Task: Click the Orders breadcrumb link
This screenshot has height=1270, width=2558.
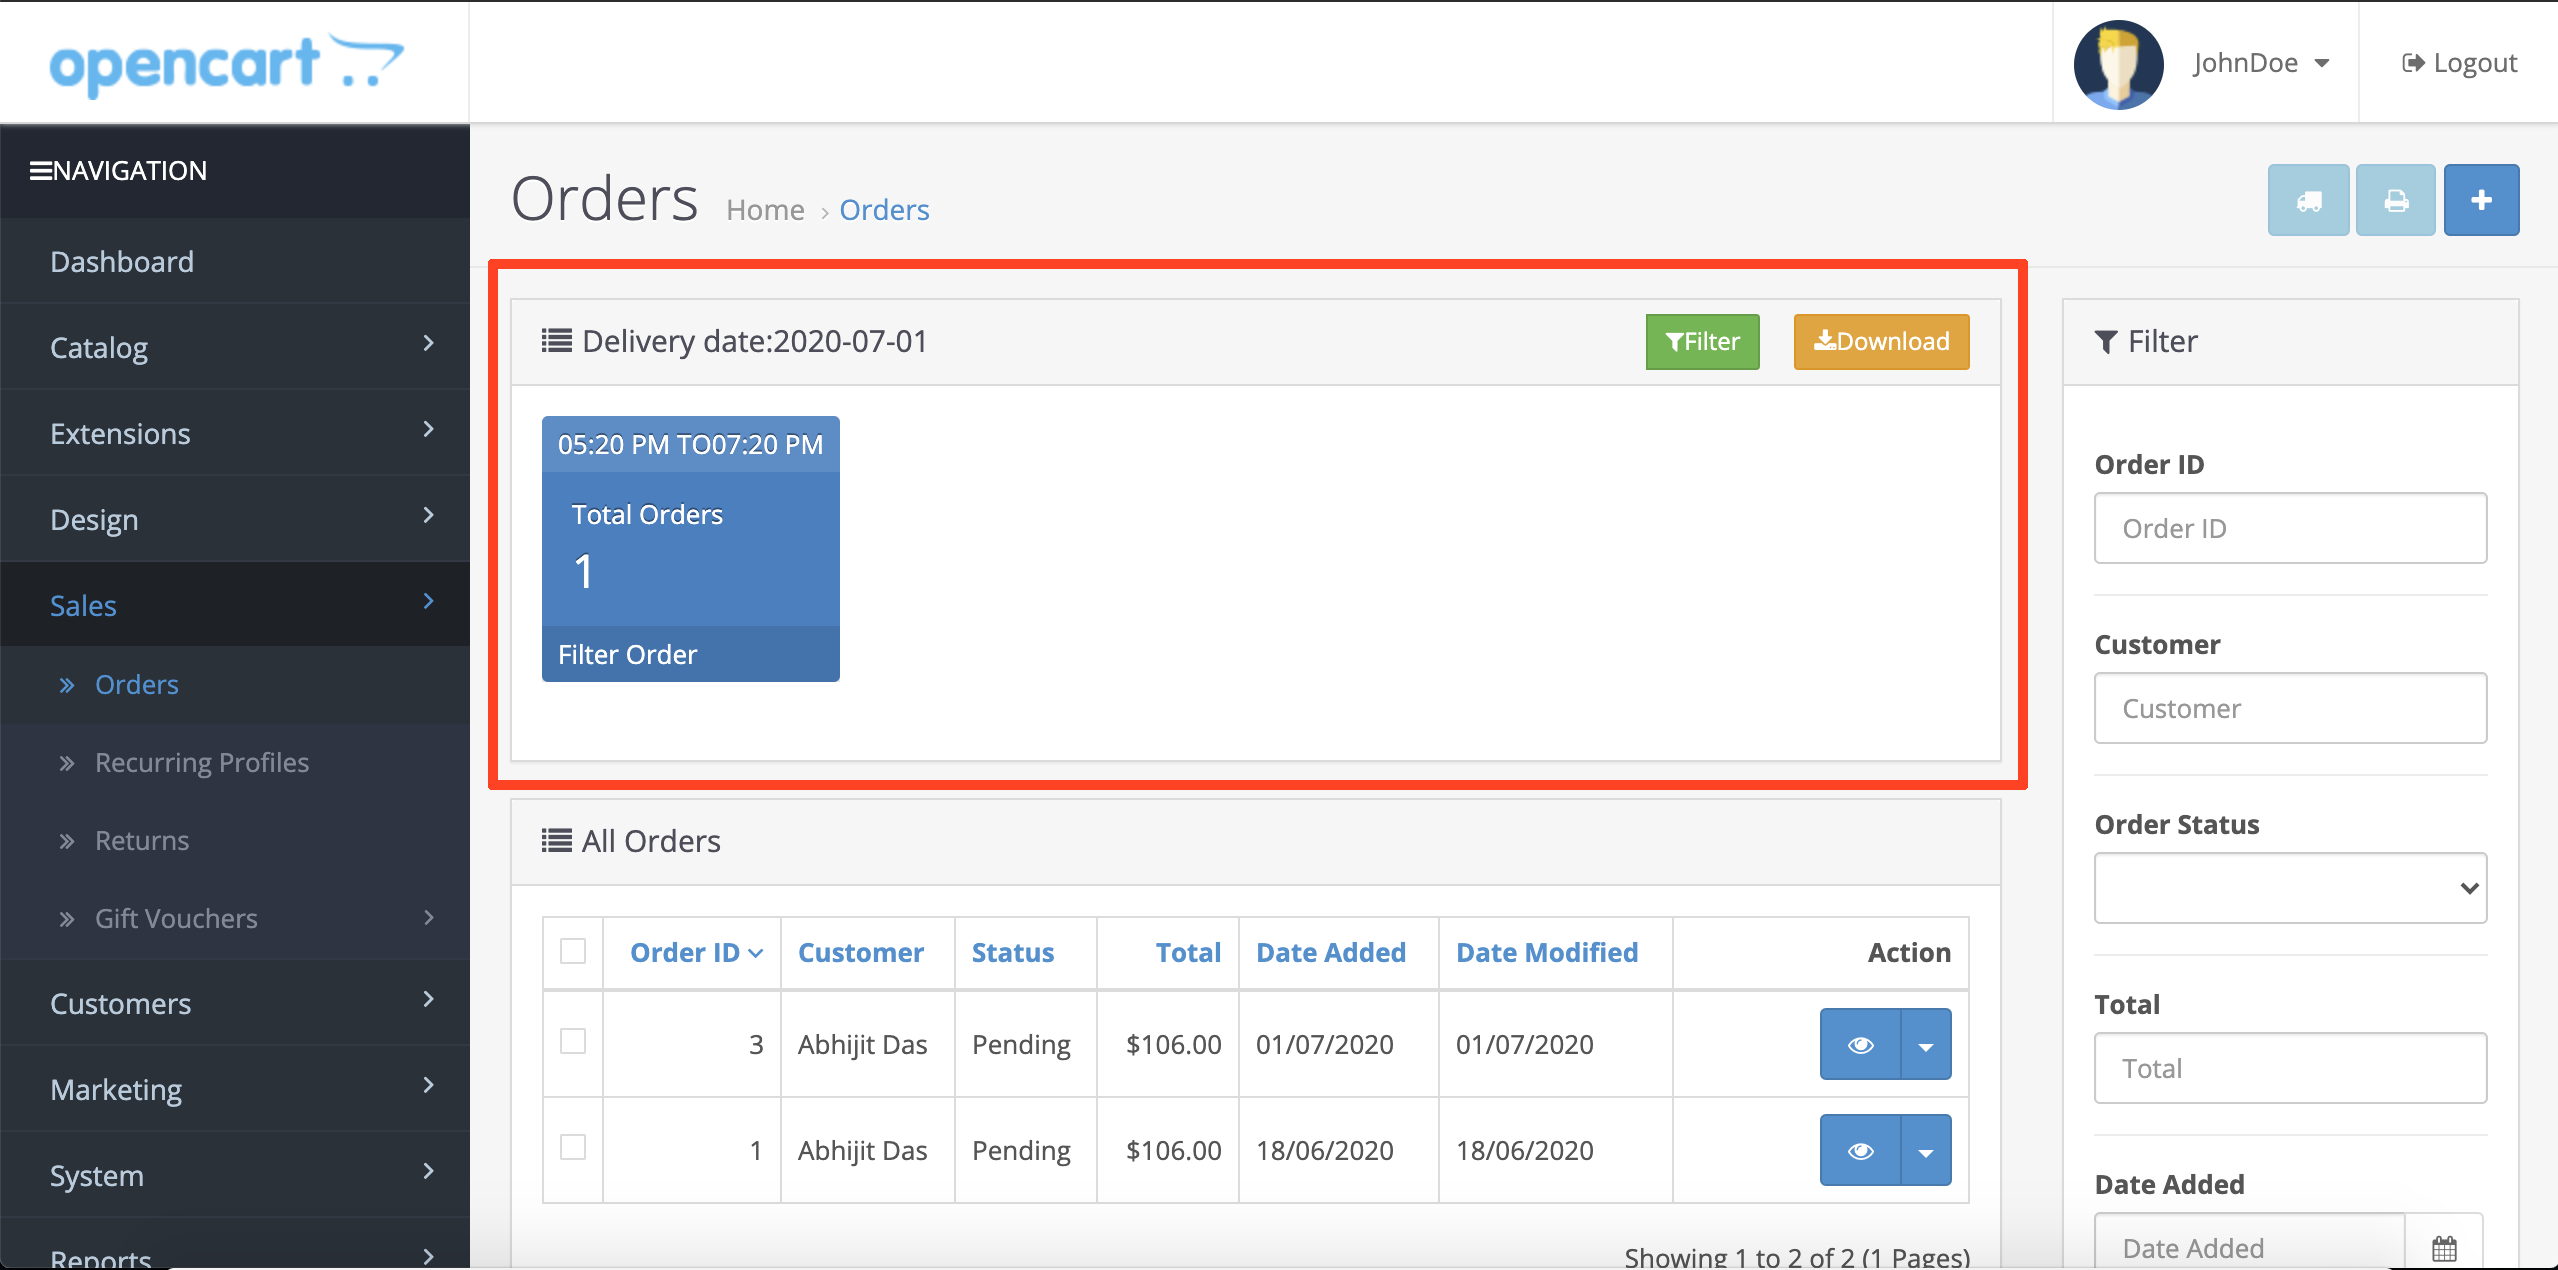Action: pos(884,210)
